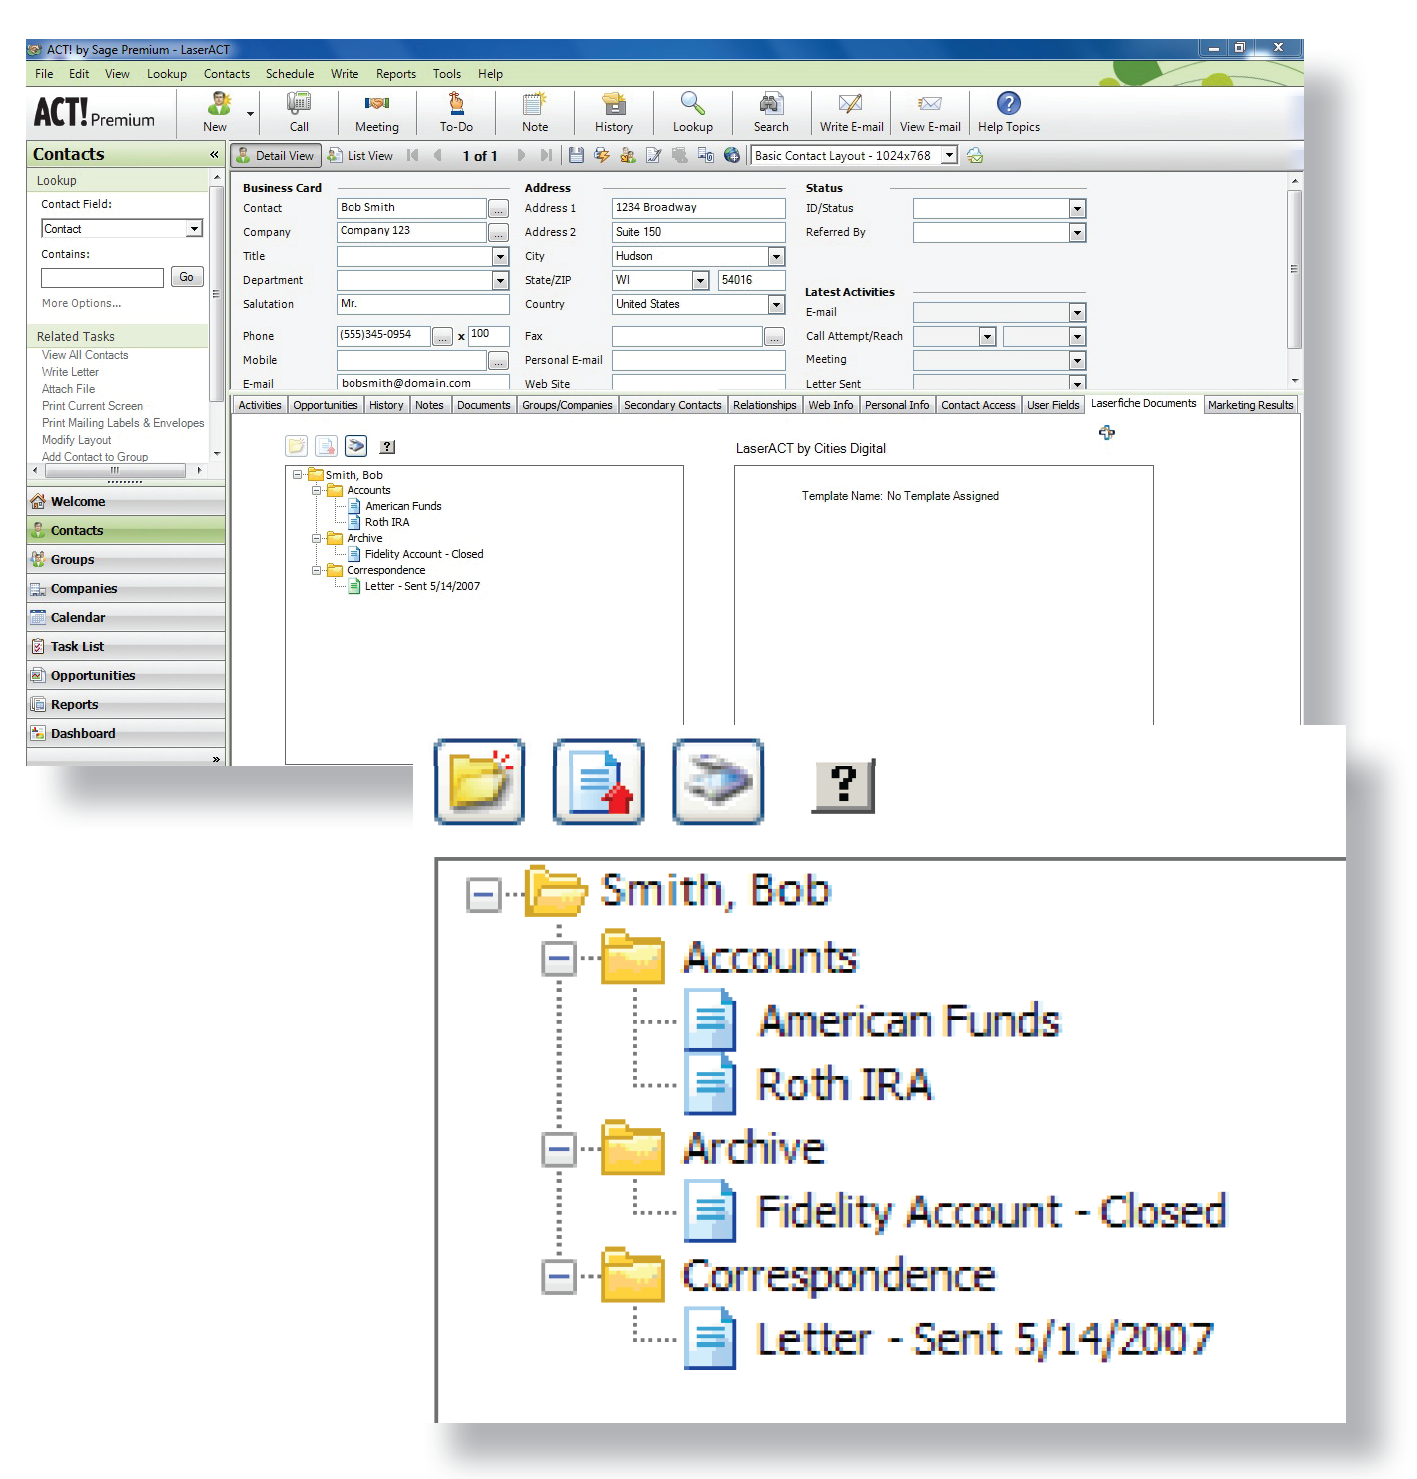Open the Schedule menu
The height and width of the screenshot is (1479, 1417).
290,73
